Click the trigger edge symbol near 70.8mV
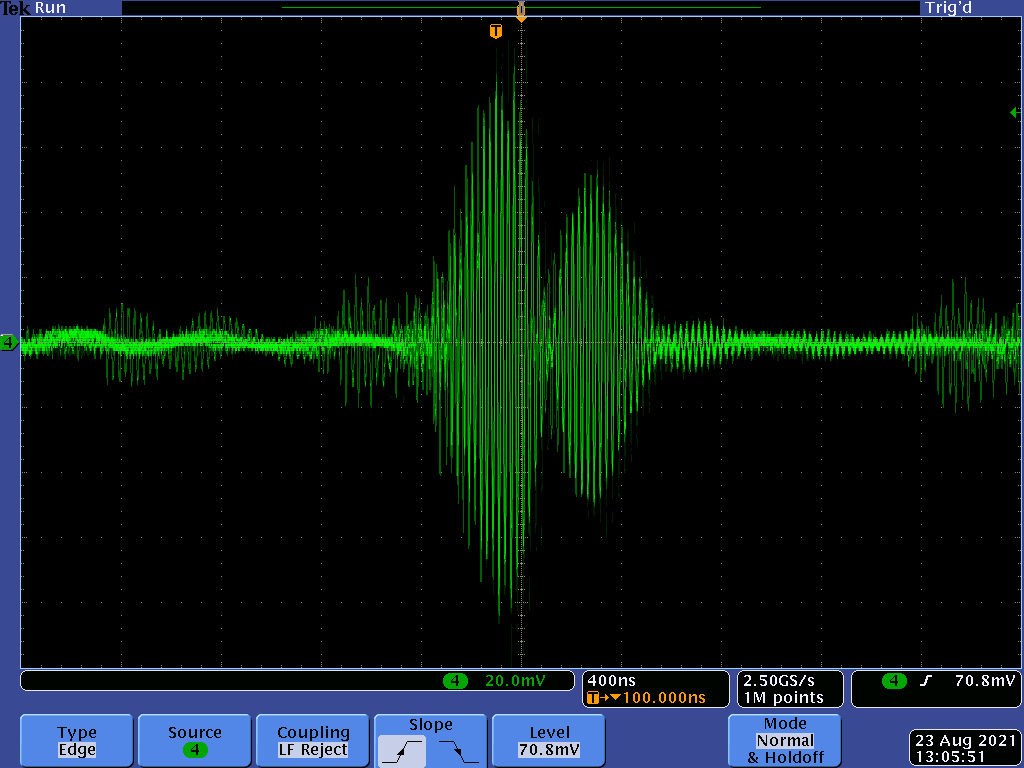Viewport: 1024px width, 768px height. pos(926,681)
